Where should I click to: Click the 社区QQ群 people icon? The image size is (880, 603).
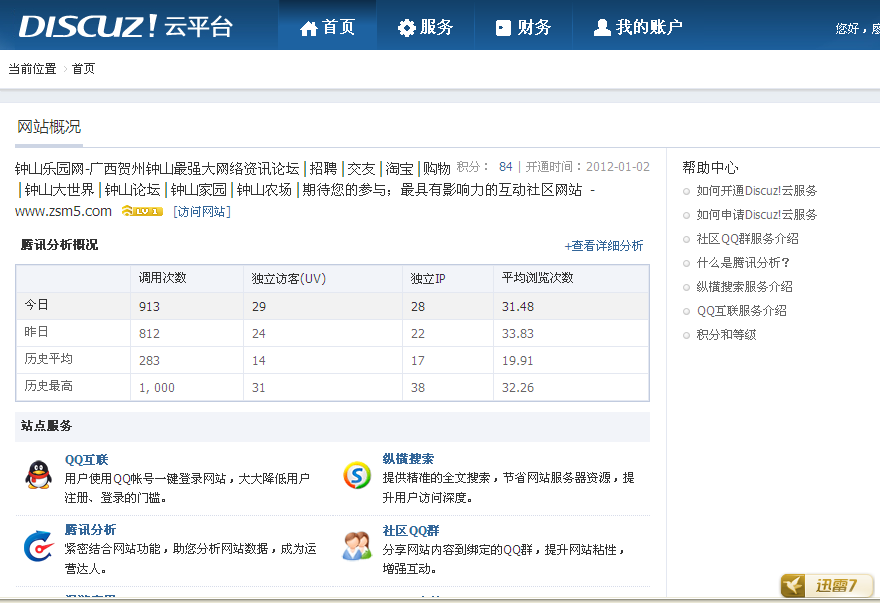(357, 546)
